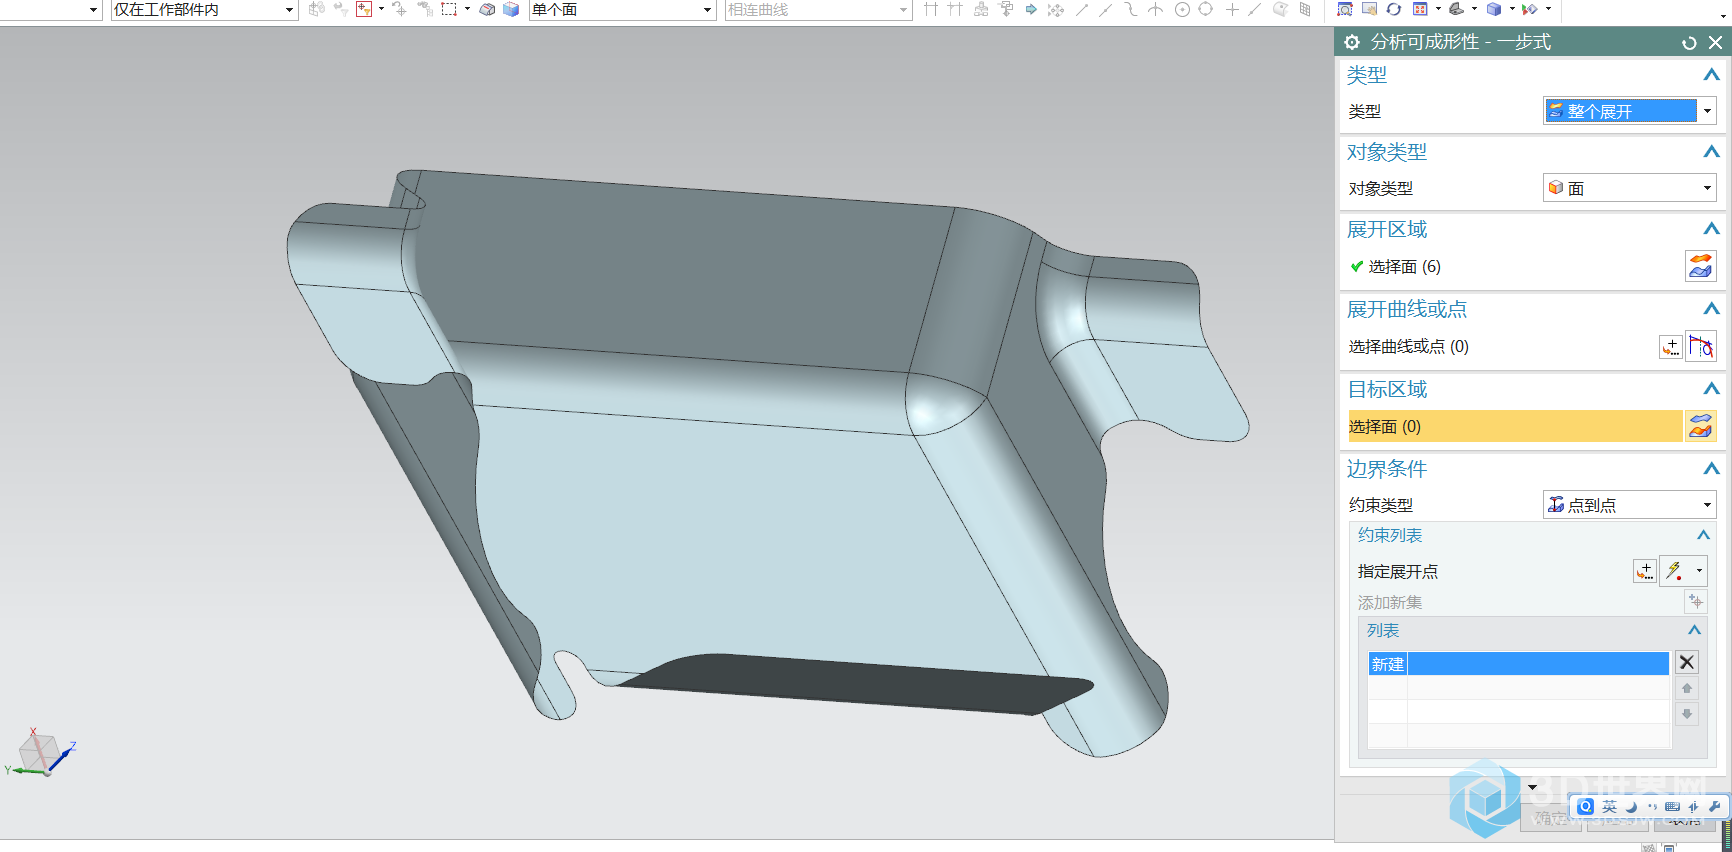The width and height of the screenshot is (1732, 852).
Task: Move list item down arrow button
Action: tap(1687, 714)
